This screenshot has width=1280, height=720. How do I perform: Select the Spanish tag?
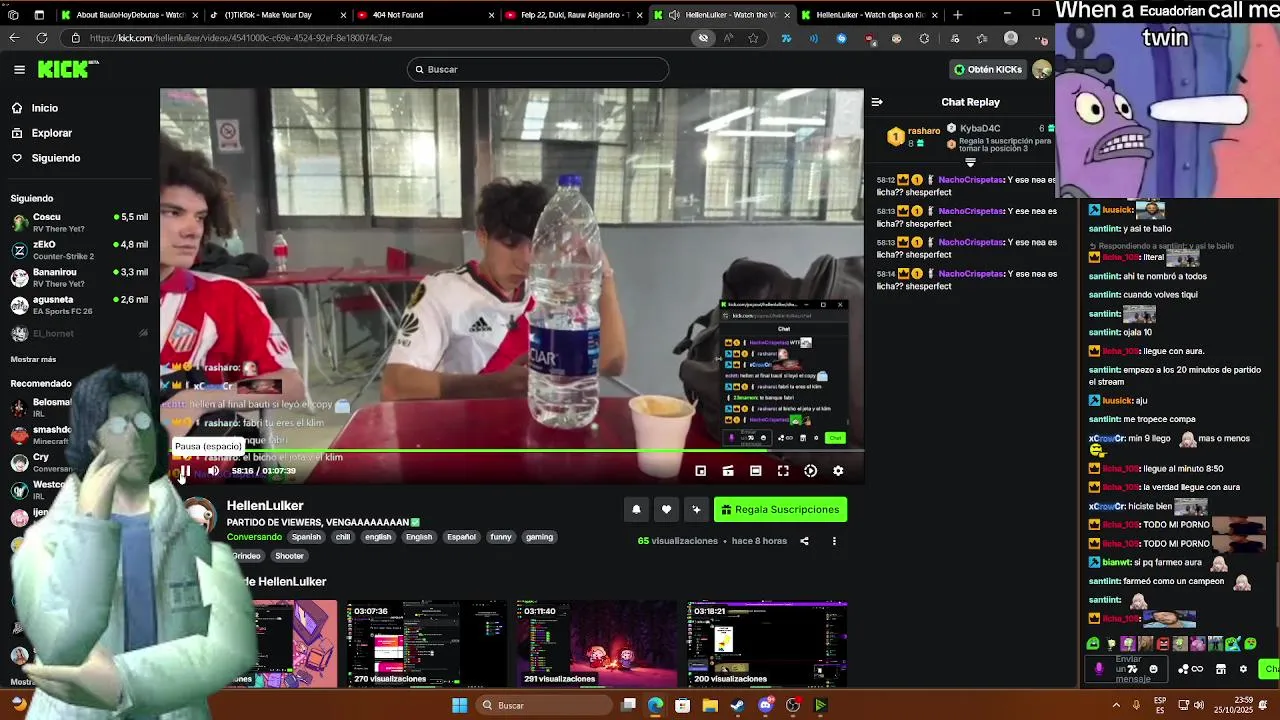tap(306, 537)
